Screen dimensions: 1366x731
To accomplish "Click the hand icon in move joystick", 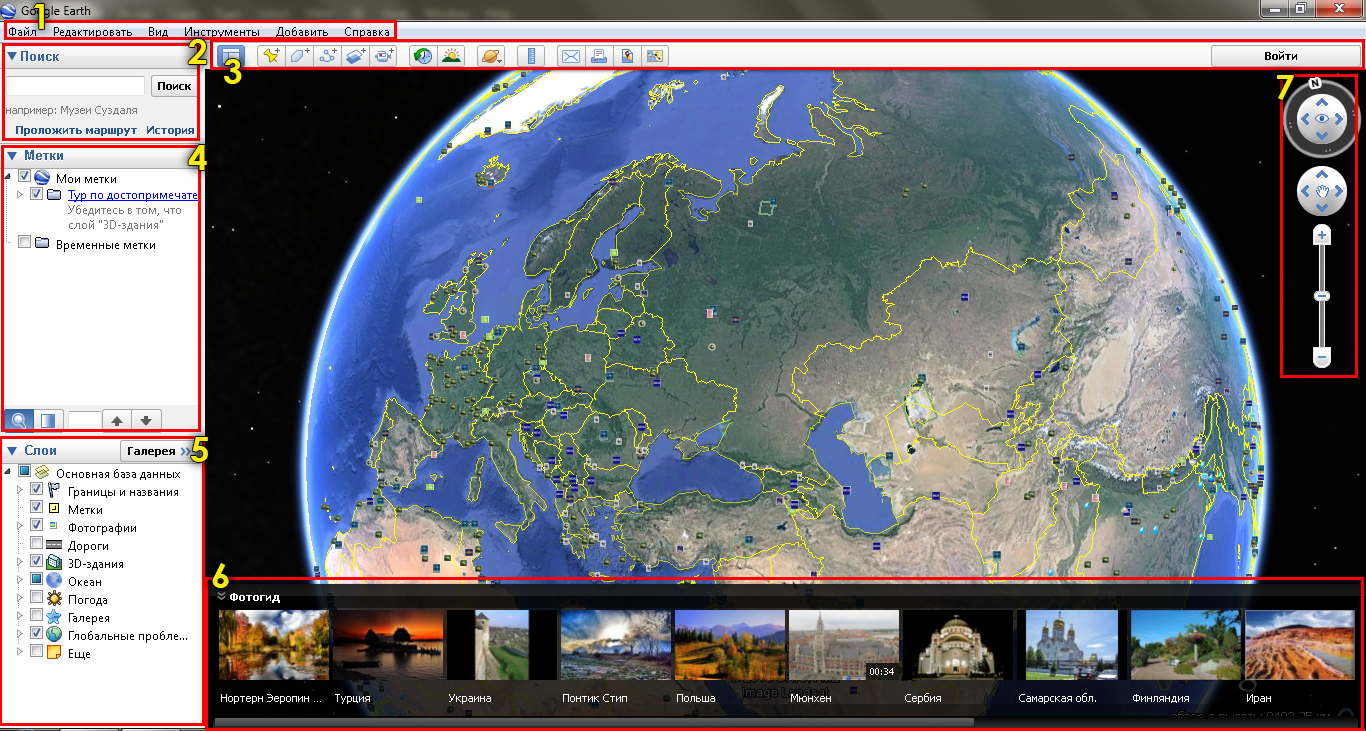I will click(x=1322, y=191).
